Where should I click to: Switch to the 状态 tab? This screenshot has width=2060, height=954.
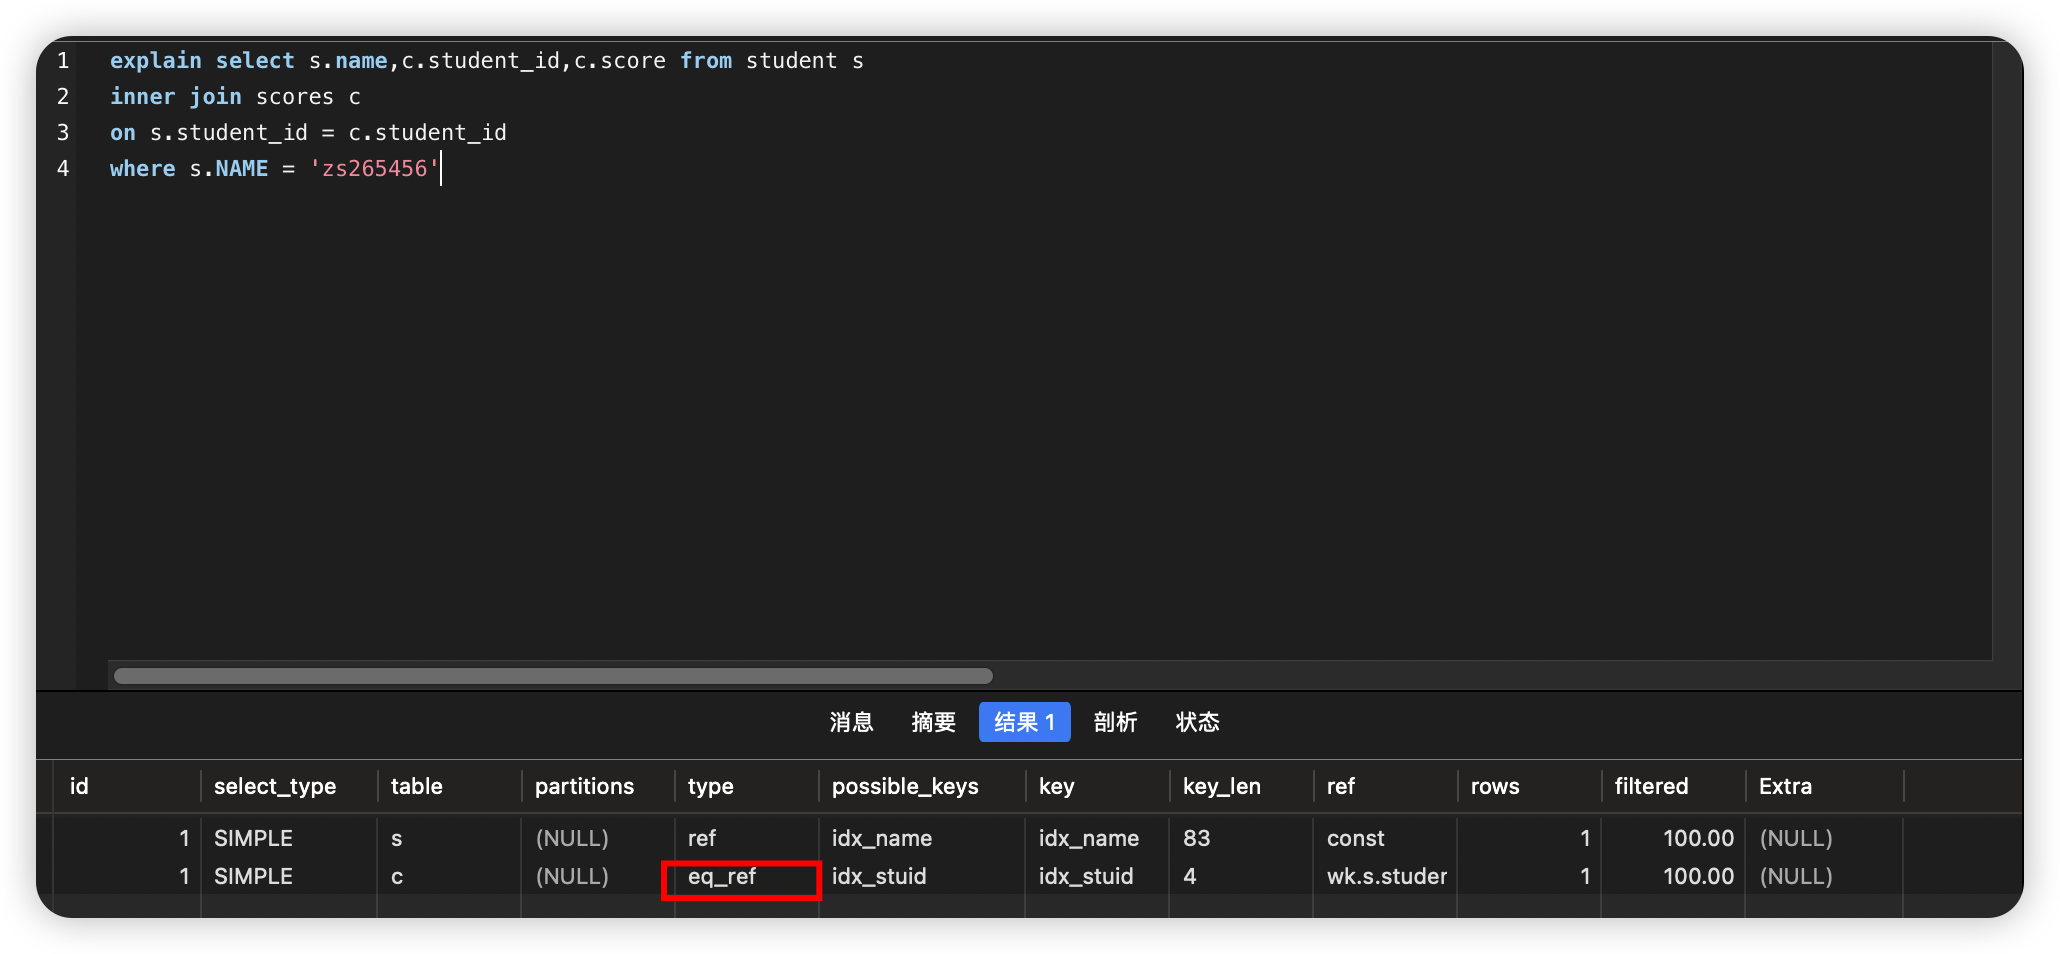(x=1197, y=722)
